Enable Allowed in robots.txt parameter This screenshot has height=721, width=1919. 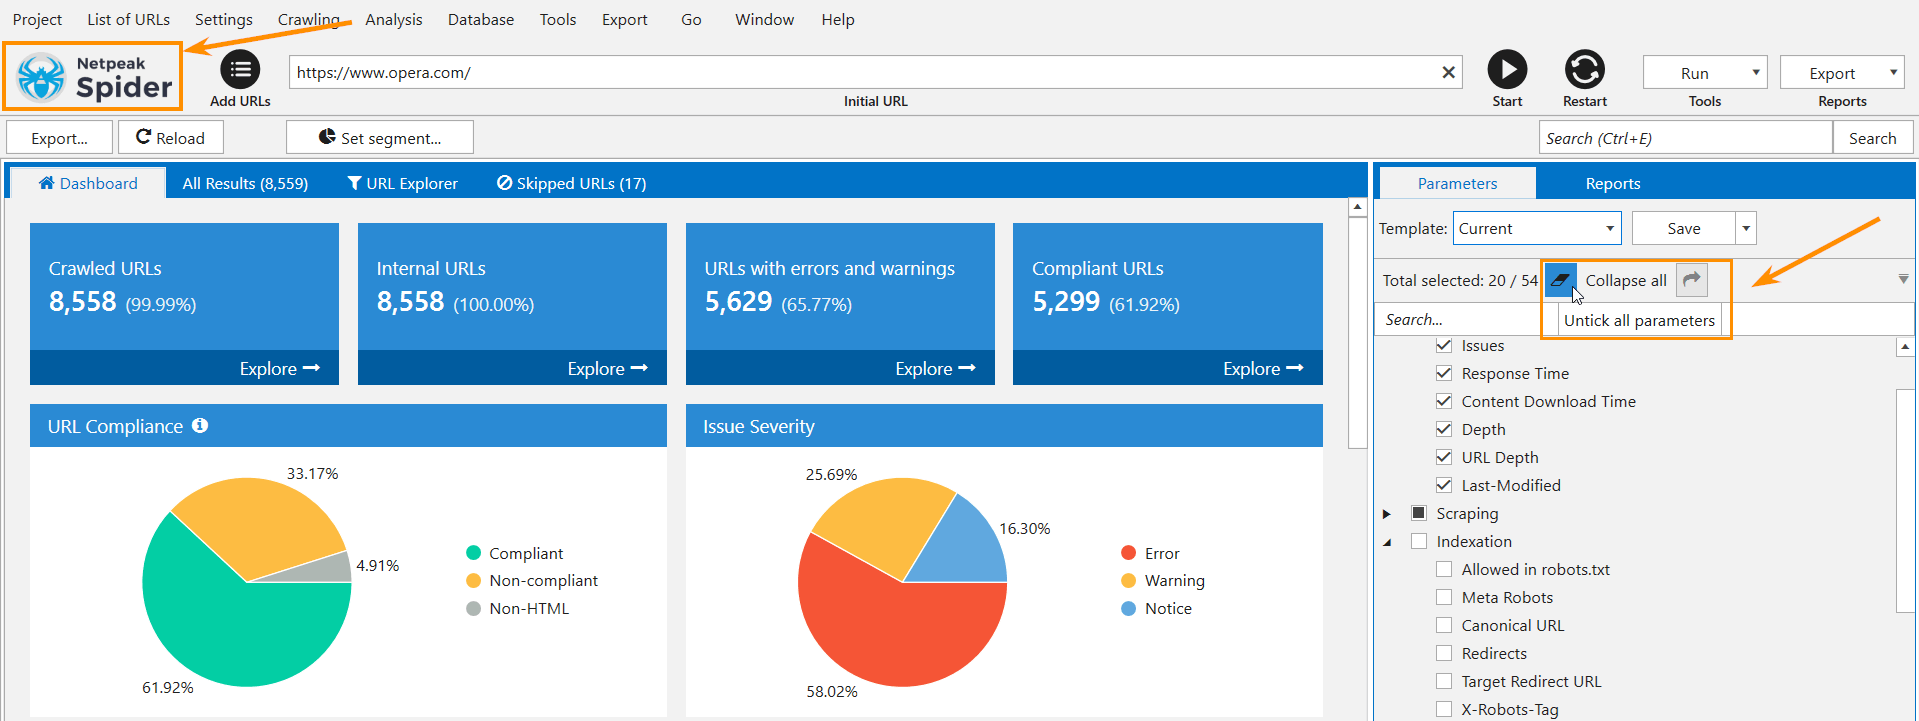click(x=1444, y=569)
